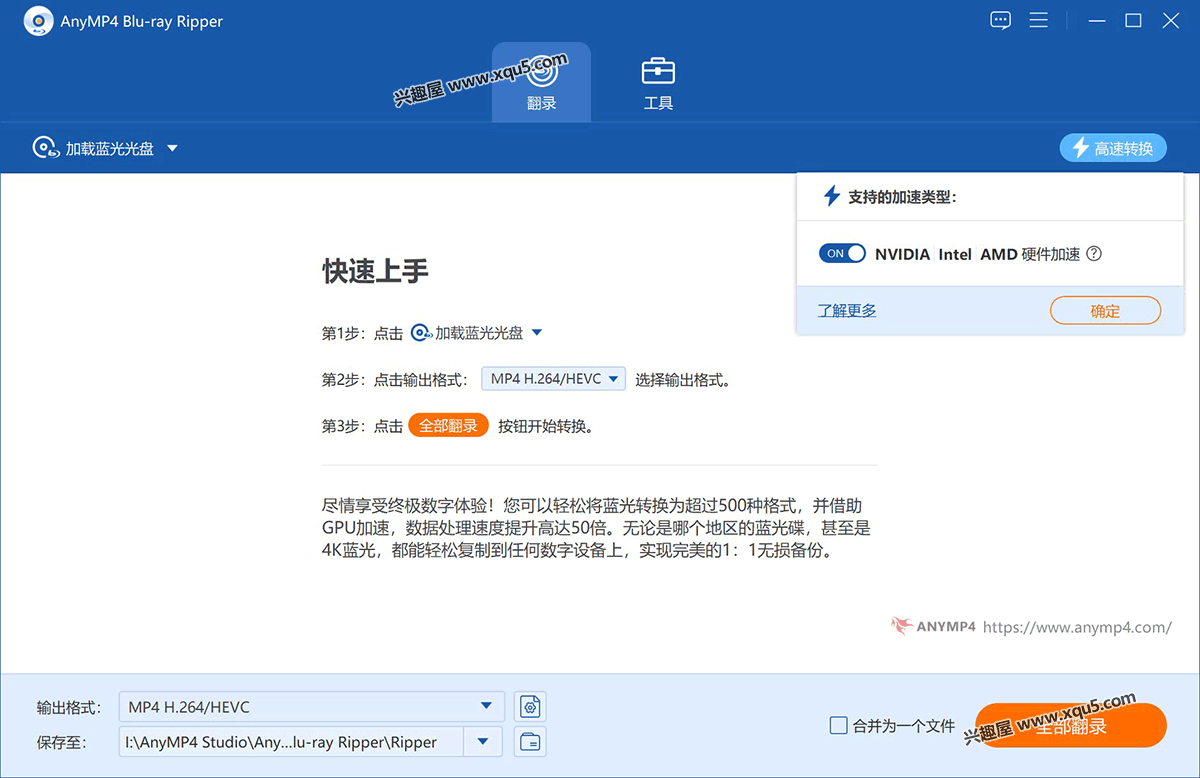Enable the 合并为一个文件 checkbox
Image resolution: width=1200 pixels, height=778 pixels.
coord(839,726)
